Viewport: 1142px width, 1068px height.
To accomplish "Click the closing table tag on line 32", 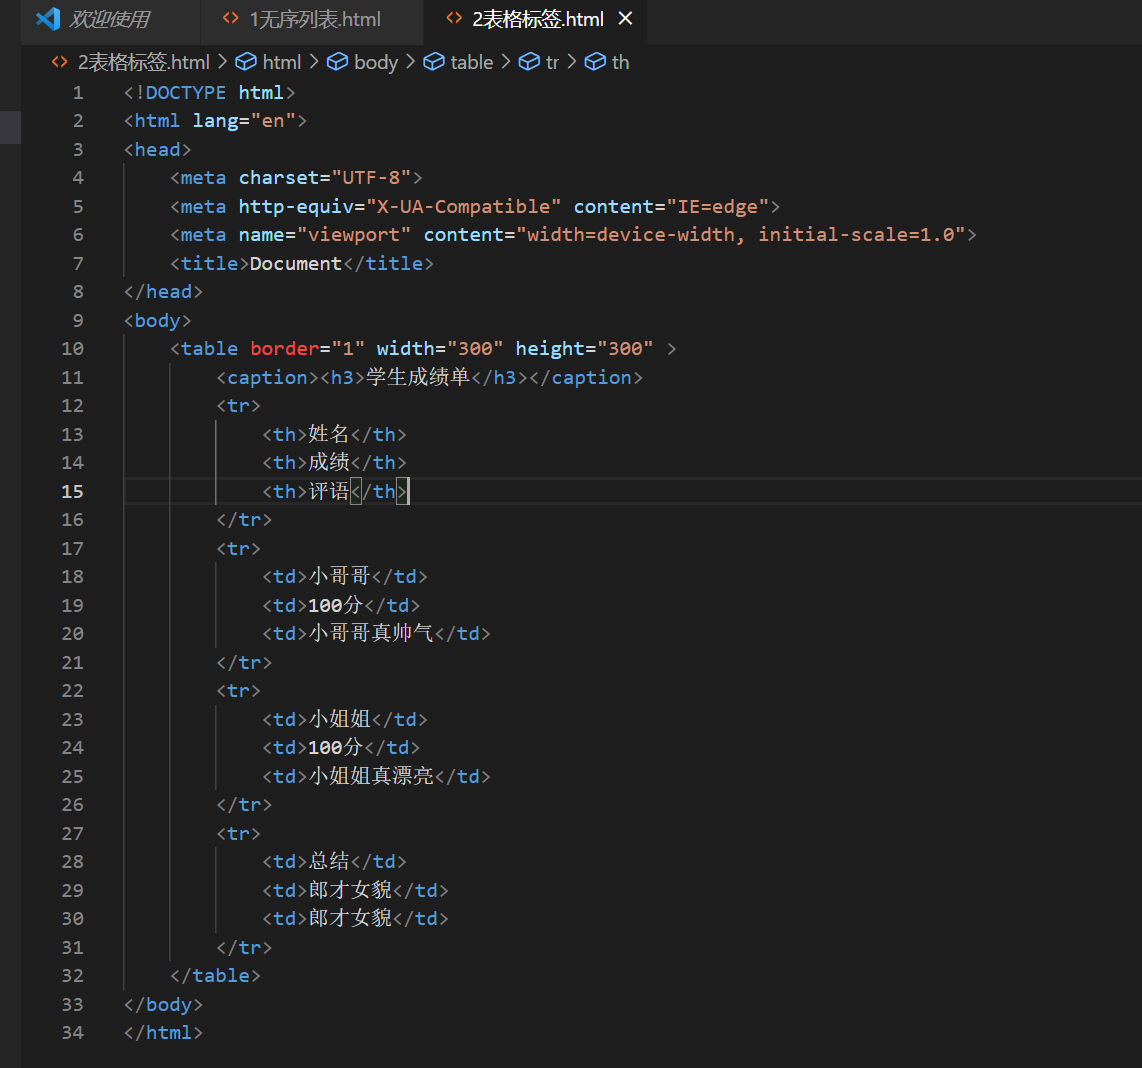I will (x=215, y=976).
